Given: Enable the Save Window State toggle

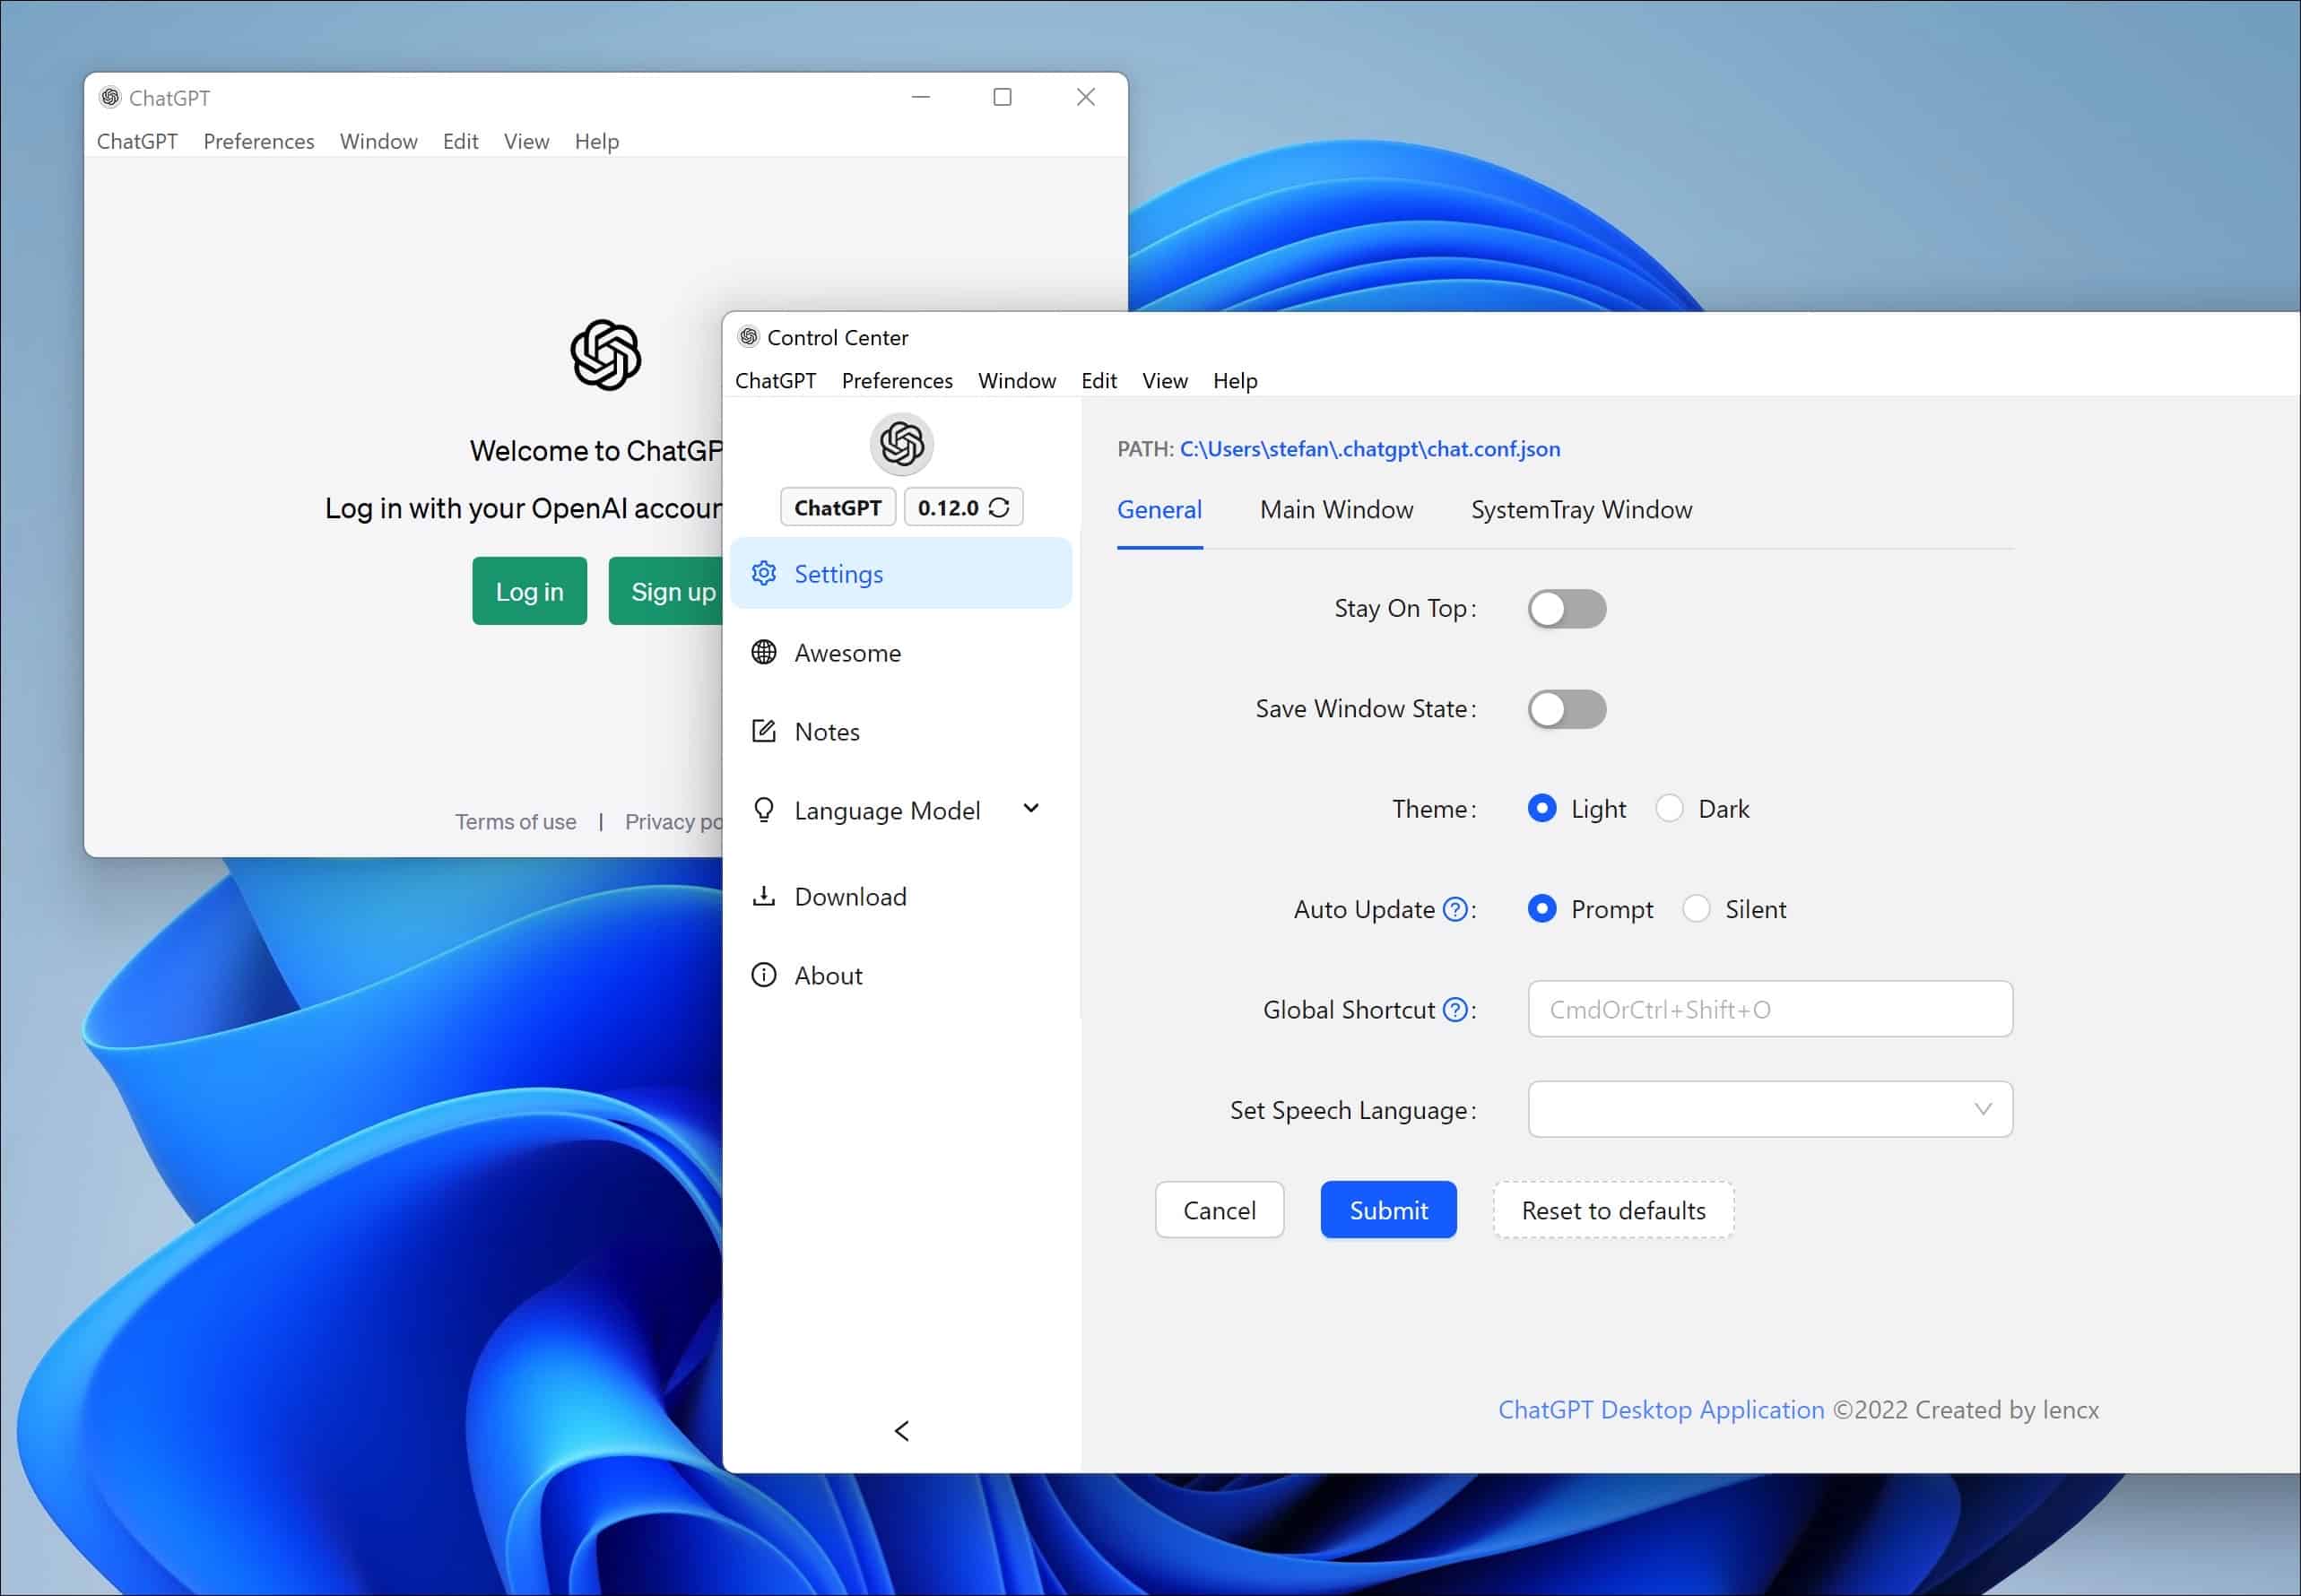Looking at the screenshot, I should click(x=1566, y=709).
